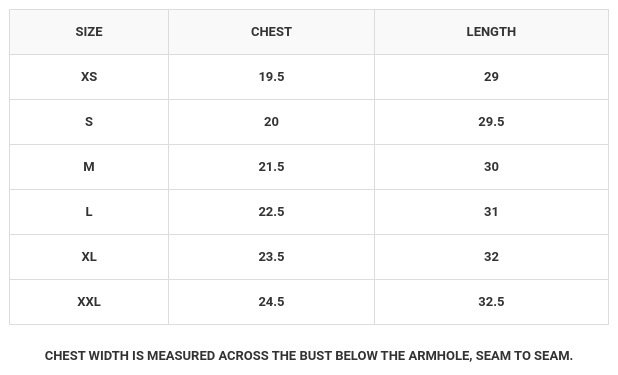Viewport: 618px width, 375px height.
Task: Click chest value 20 in S row
Action: (271, 122)
